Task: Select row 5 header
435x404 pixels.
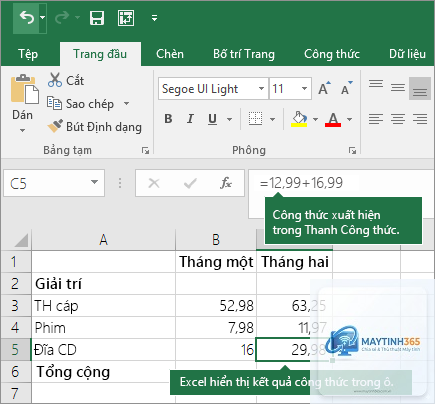Action: 15,350
